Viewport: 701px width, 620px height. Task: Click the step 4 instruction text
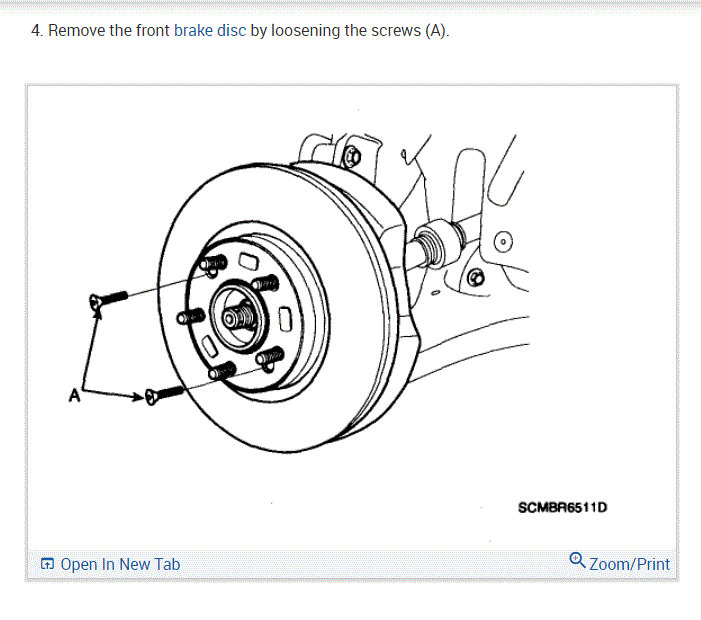pyautogui.click(x=240, y=30)
